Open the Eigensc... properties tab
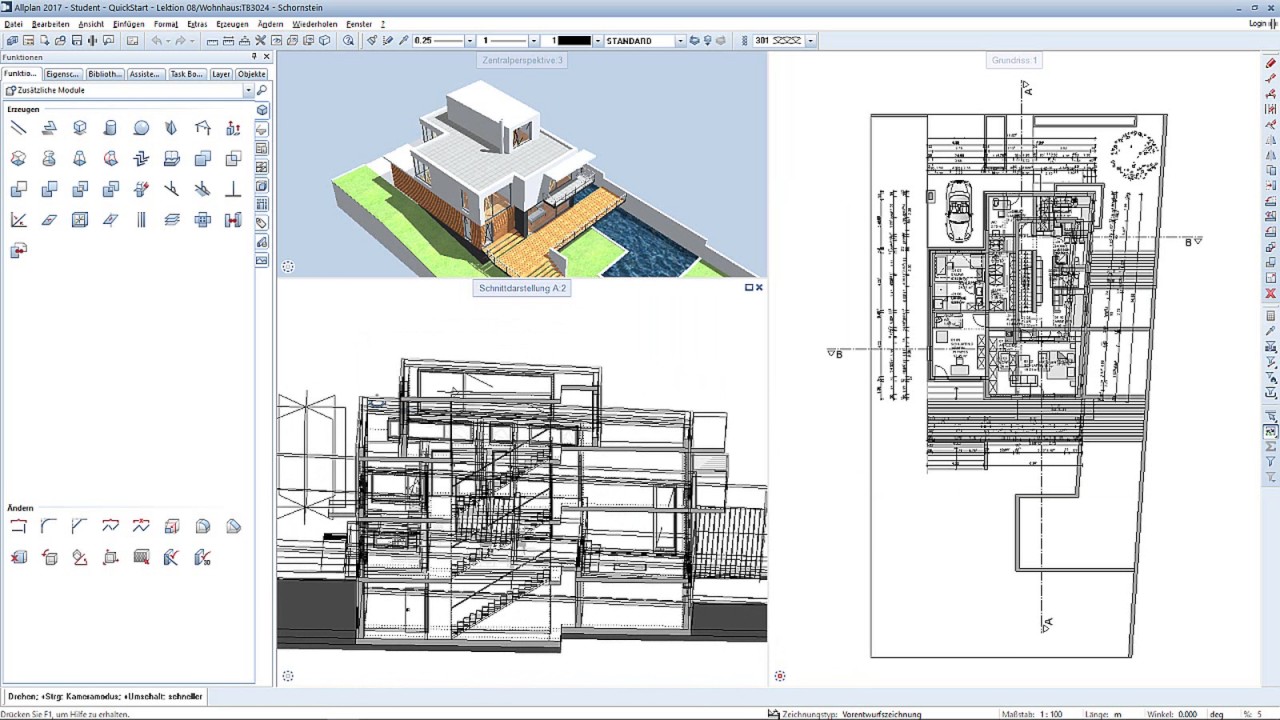 point(63,74)
